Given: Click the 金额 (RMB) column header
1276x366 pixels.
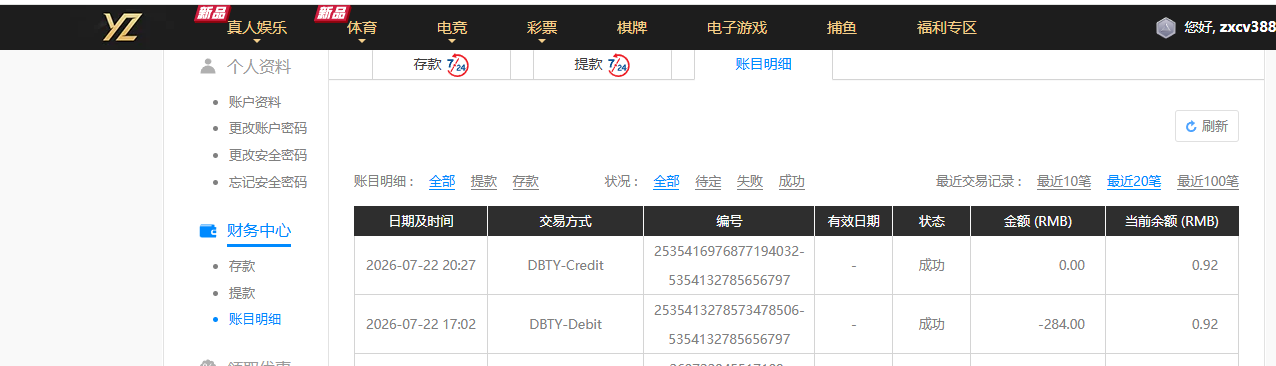Looking at the screenshot, I should [1038, 221].
